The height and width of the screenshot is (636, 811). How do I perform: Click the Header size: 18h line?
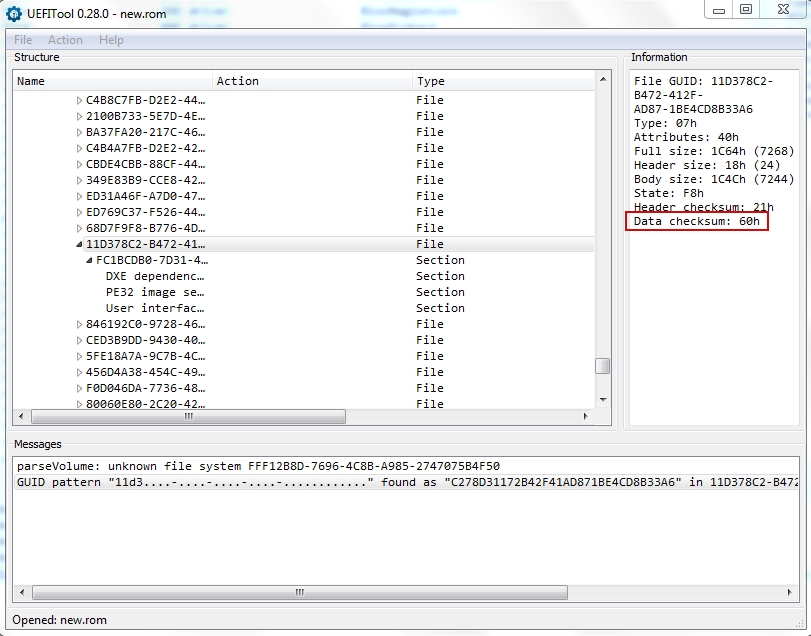click(707, 165)
